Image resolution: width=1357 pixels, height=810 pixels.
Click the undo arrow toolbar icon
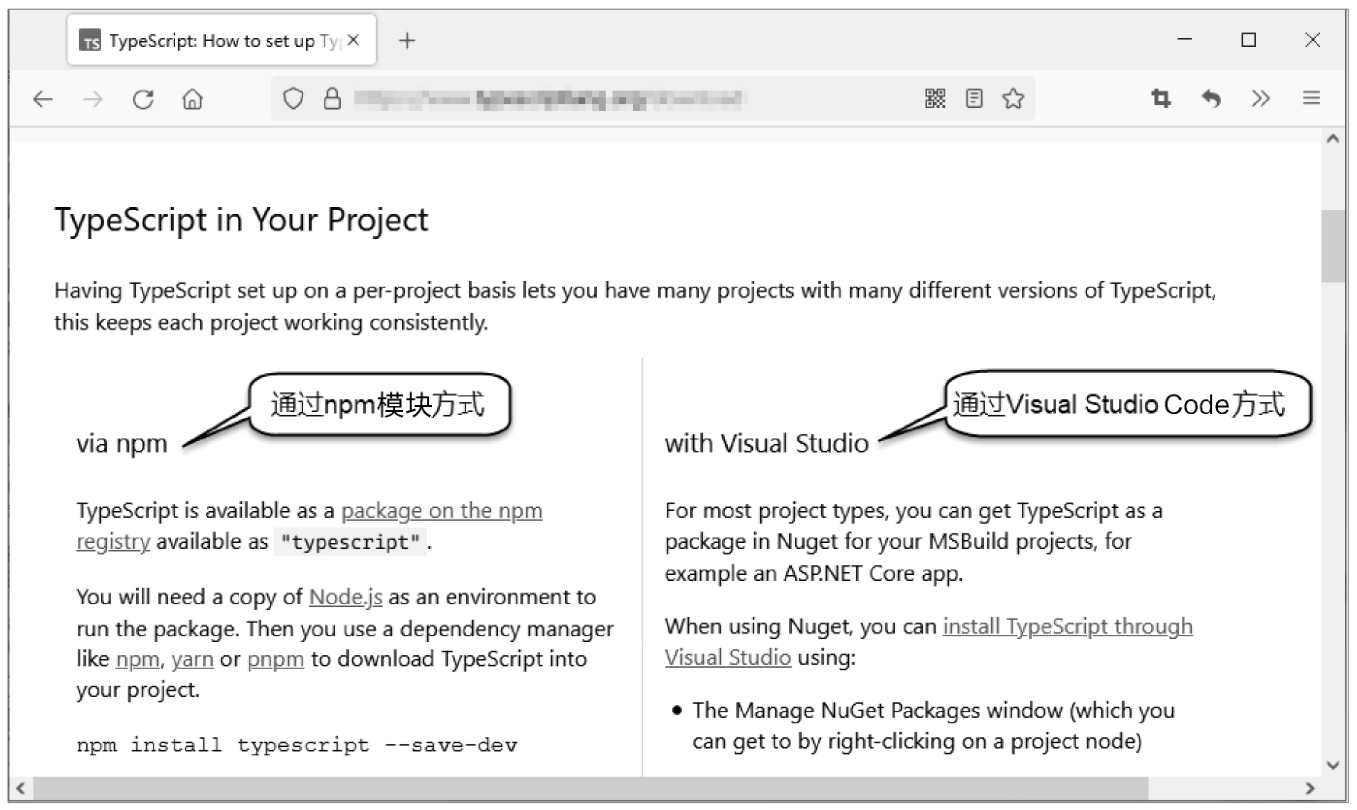click(1211, 98)
